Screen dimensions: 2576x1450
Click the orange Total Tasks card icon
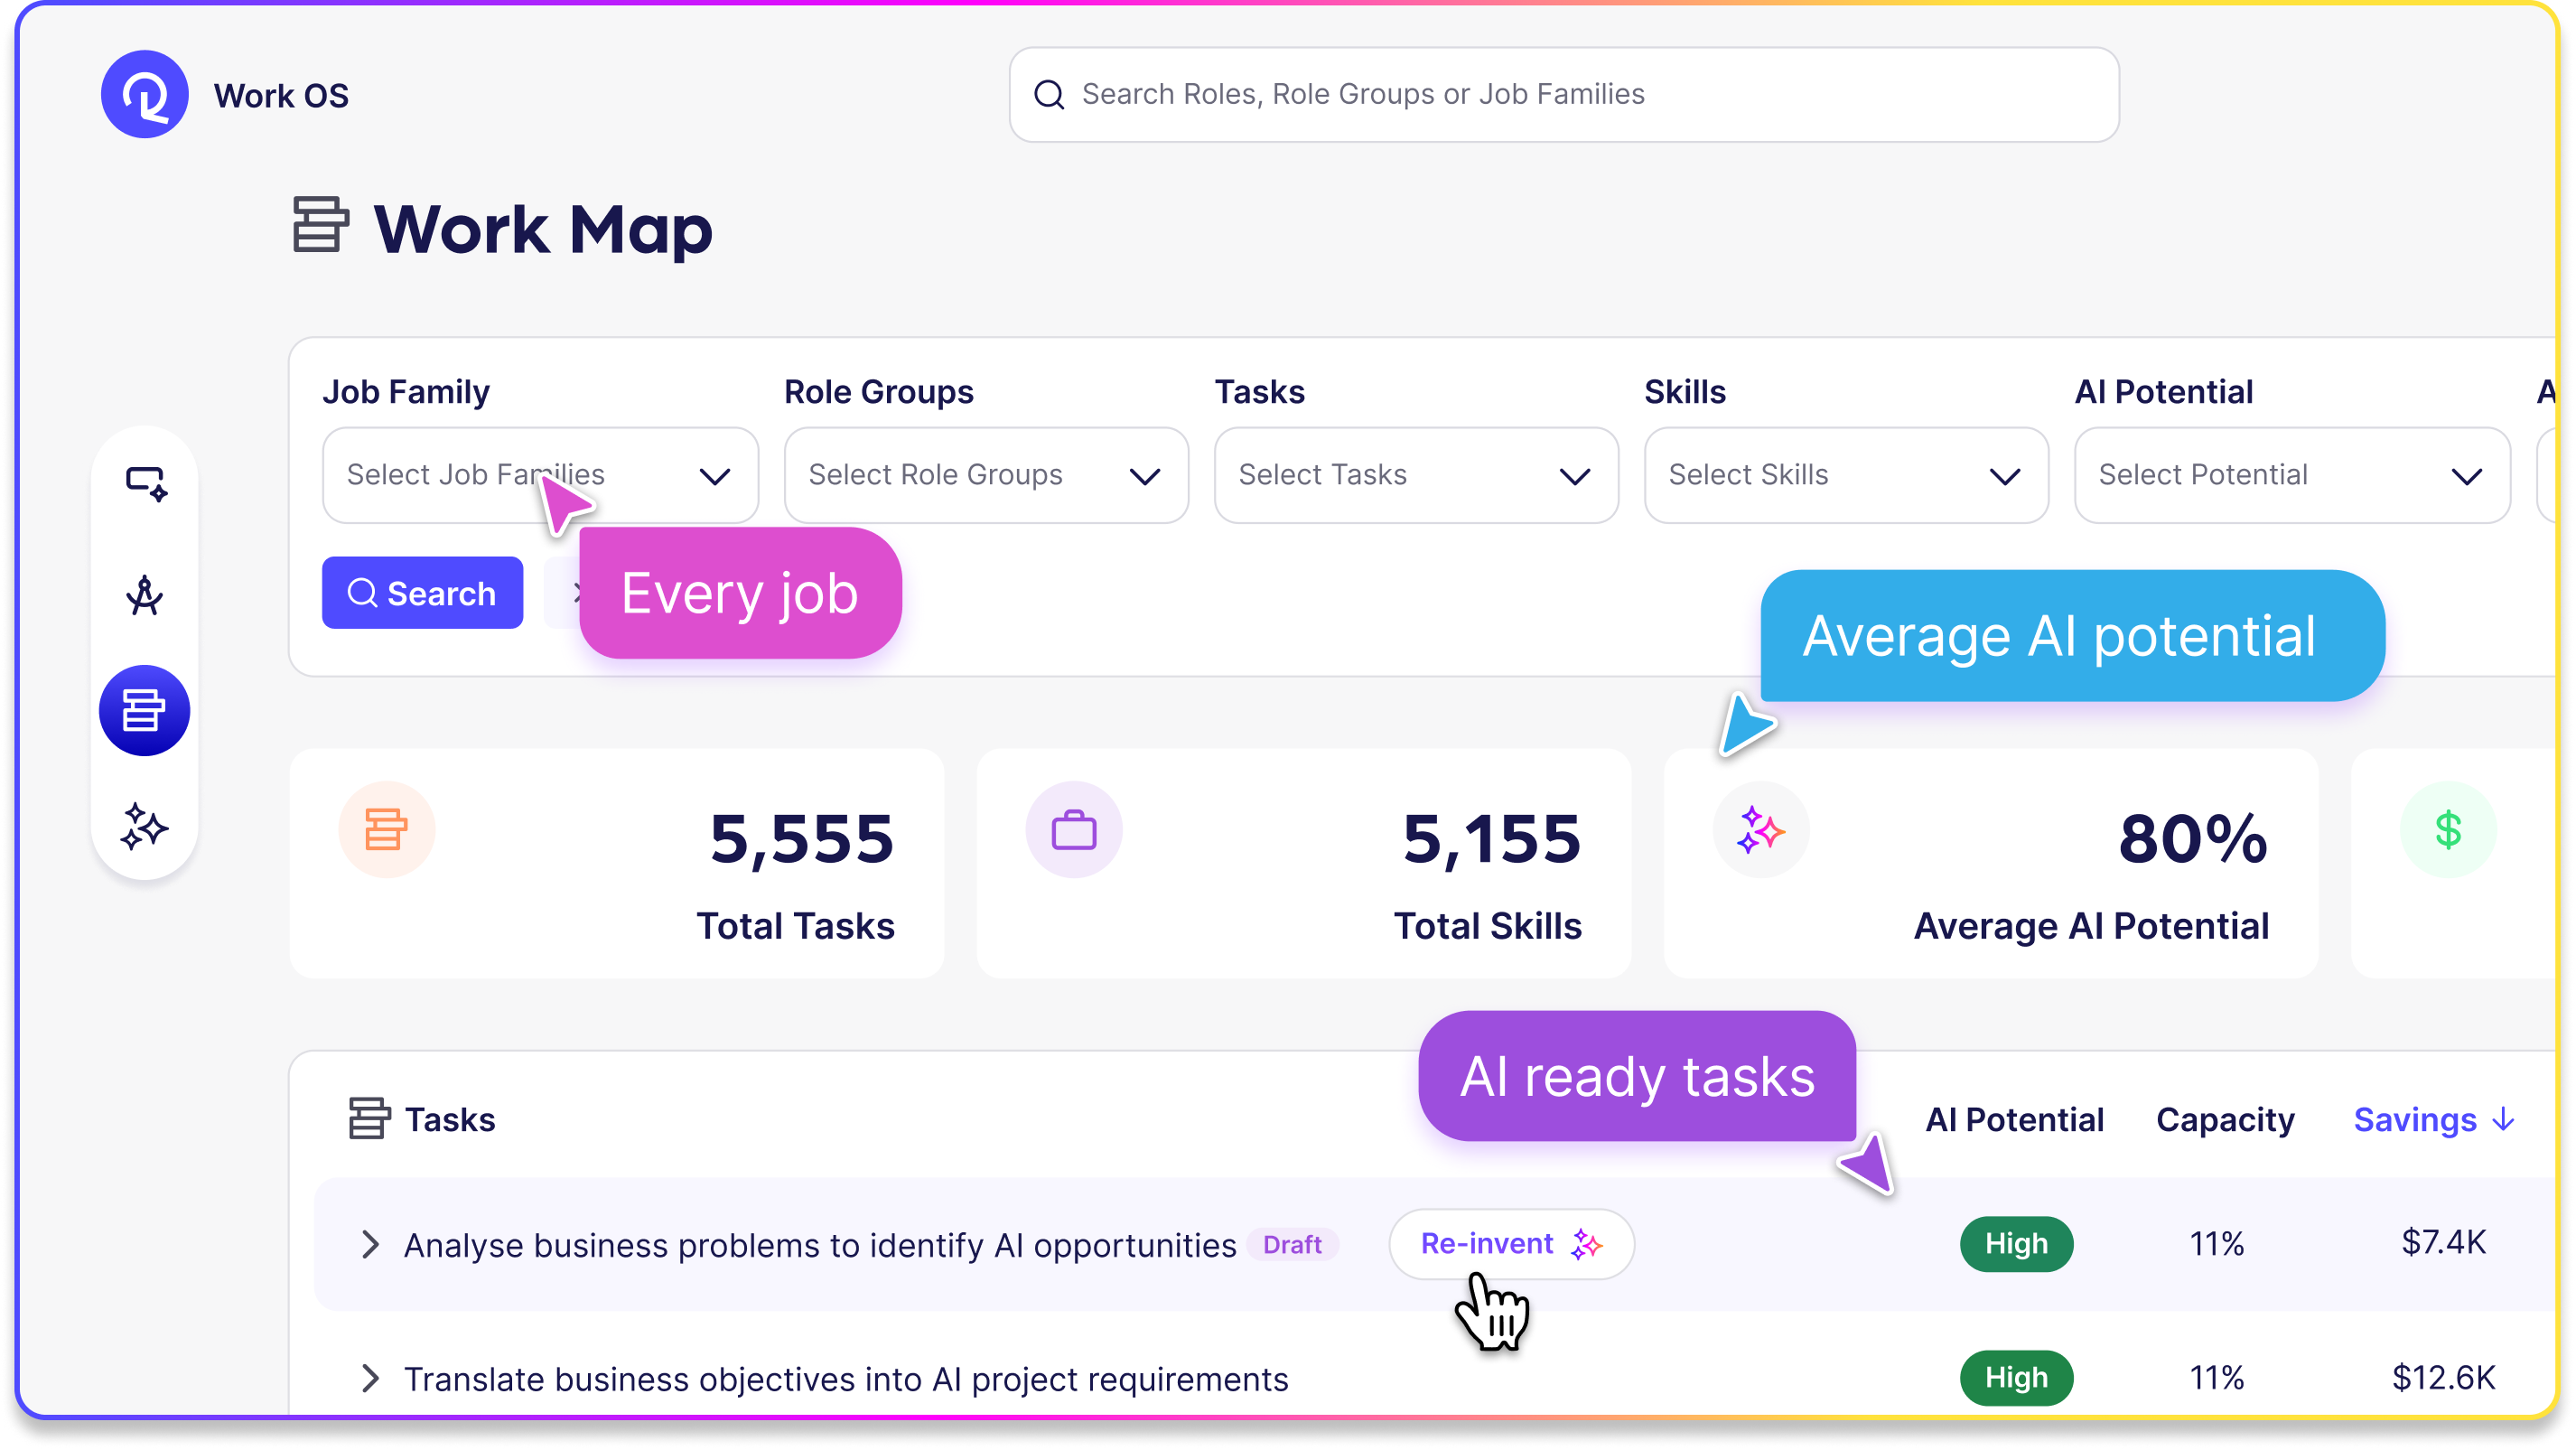387,830
